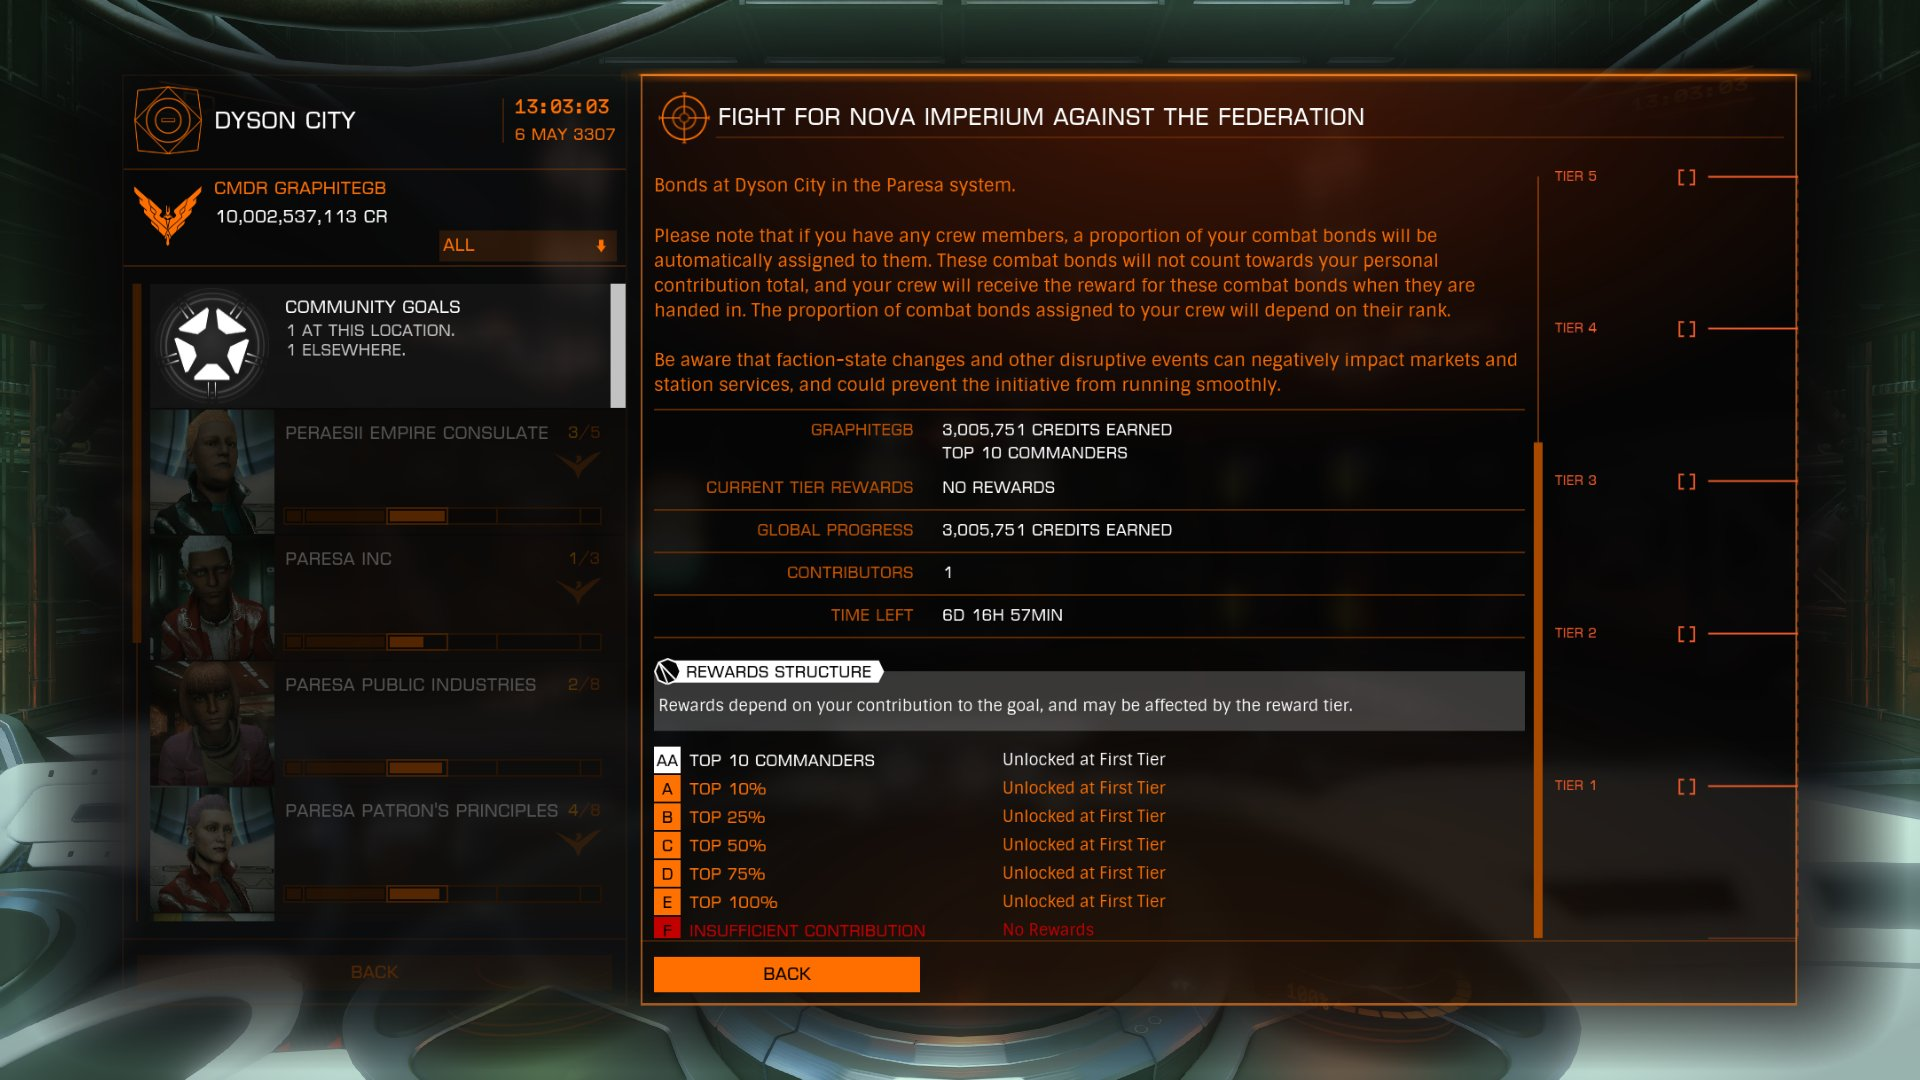Screen dimensions: 1920x1080
Task: Click the Paresa Patron's Principles reputation bar
Action: click(442, 894)
